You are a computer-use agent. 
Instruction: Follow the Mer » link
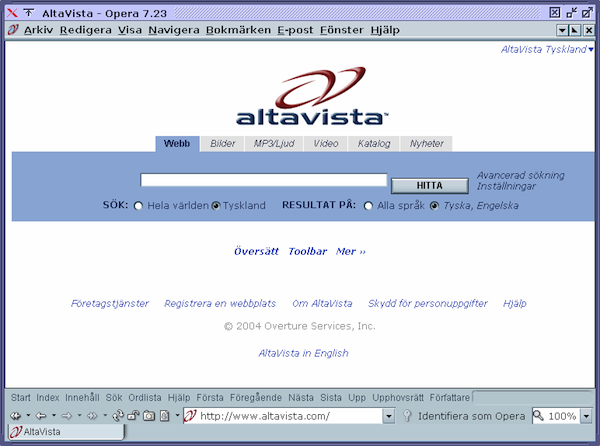tap(351, 251)
